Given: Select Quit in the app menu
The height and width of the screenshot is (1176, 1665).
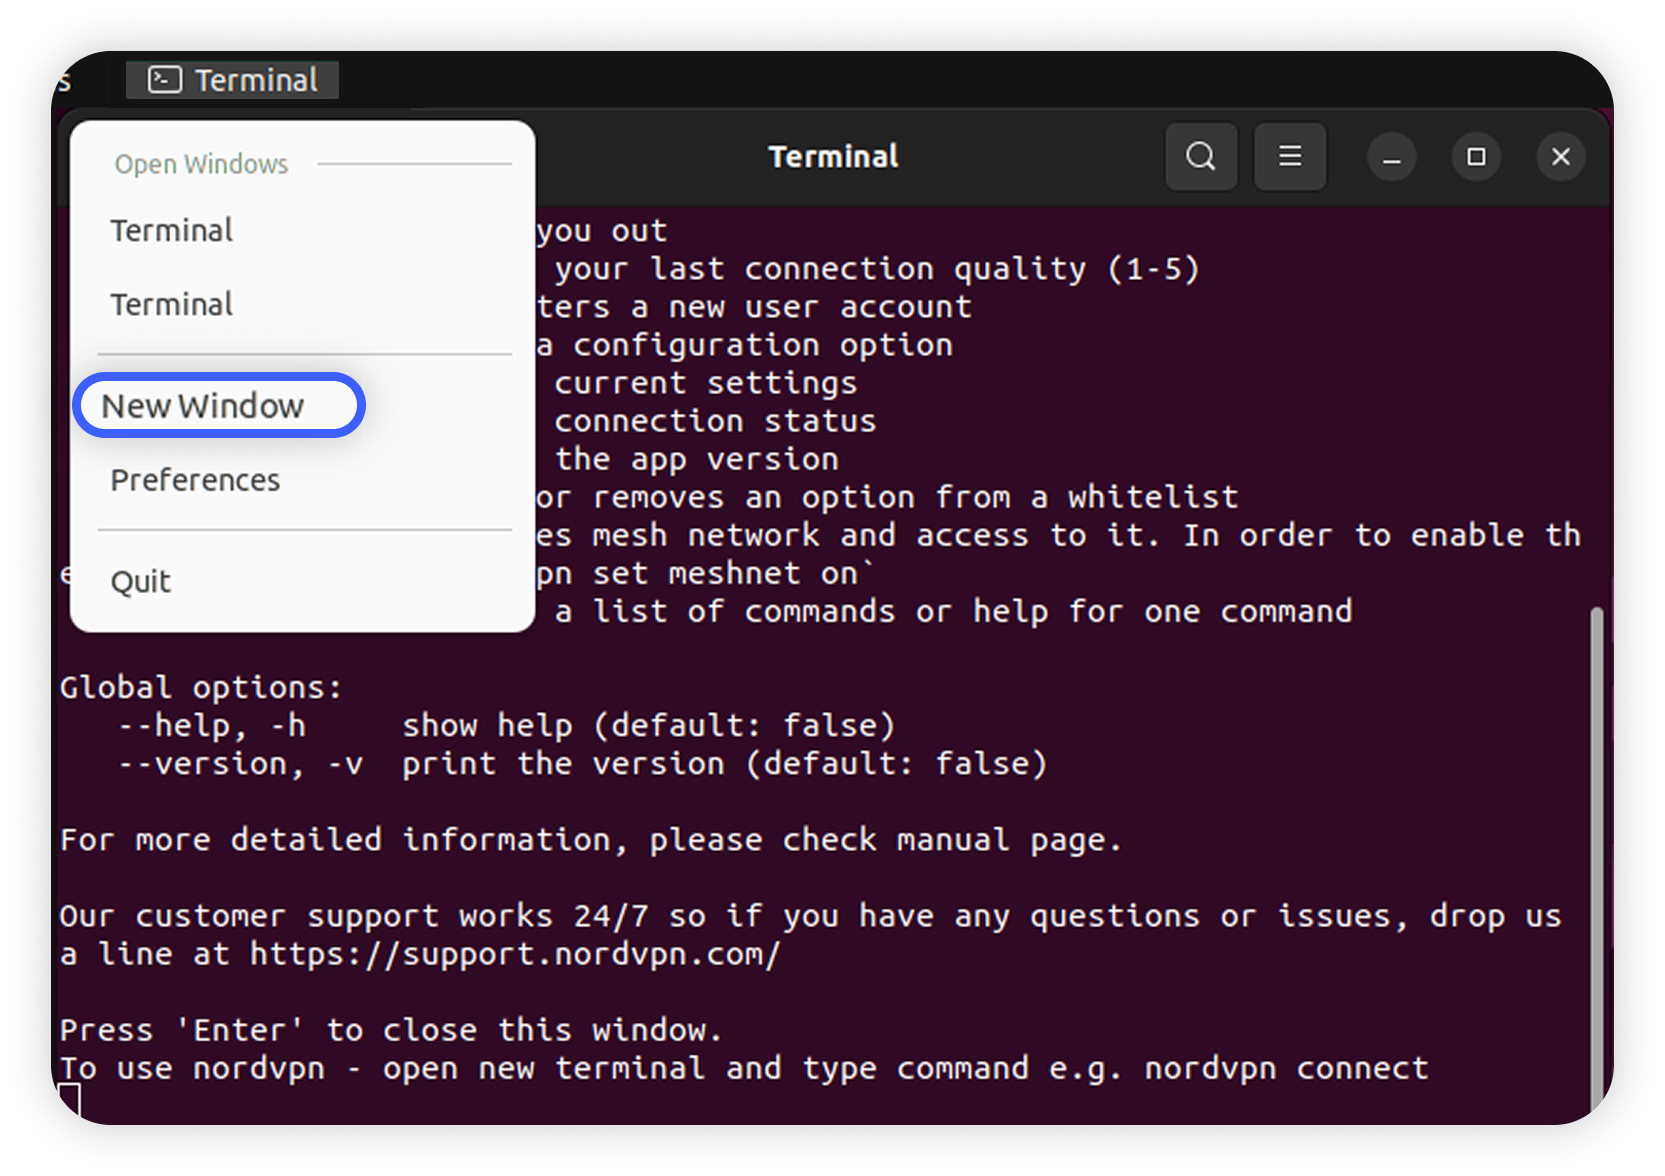Looking at the screenshot, I should tap(141, 582).
